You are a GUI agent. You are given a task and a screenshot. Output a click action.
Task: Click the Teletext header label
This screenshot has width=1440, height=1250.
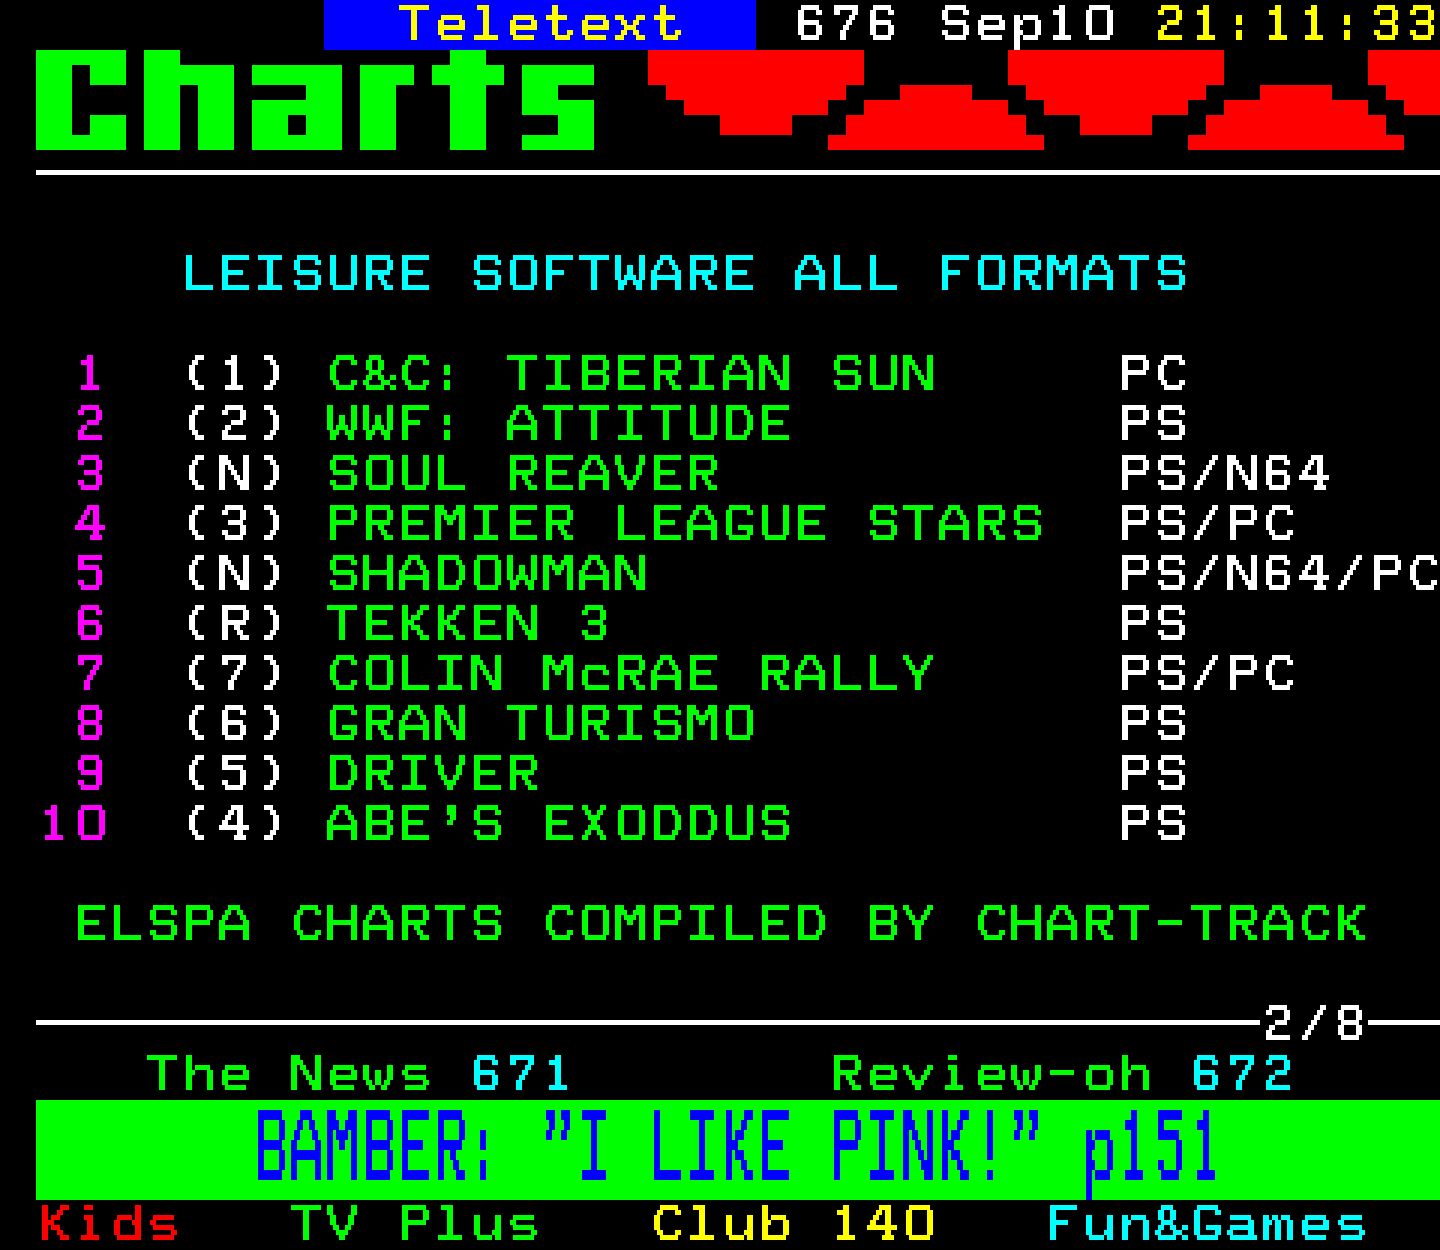pyautogui.click(x=540, y=24)
